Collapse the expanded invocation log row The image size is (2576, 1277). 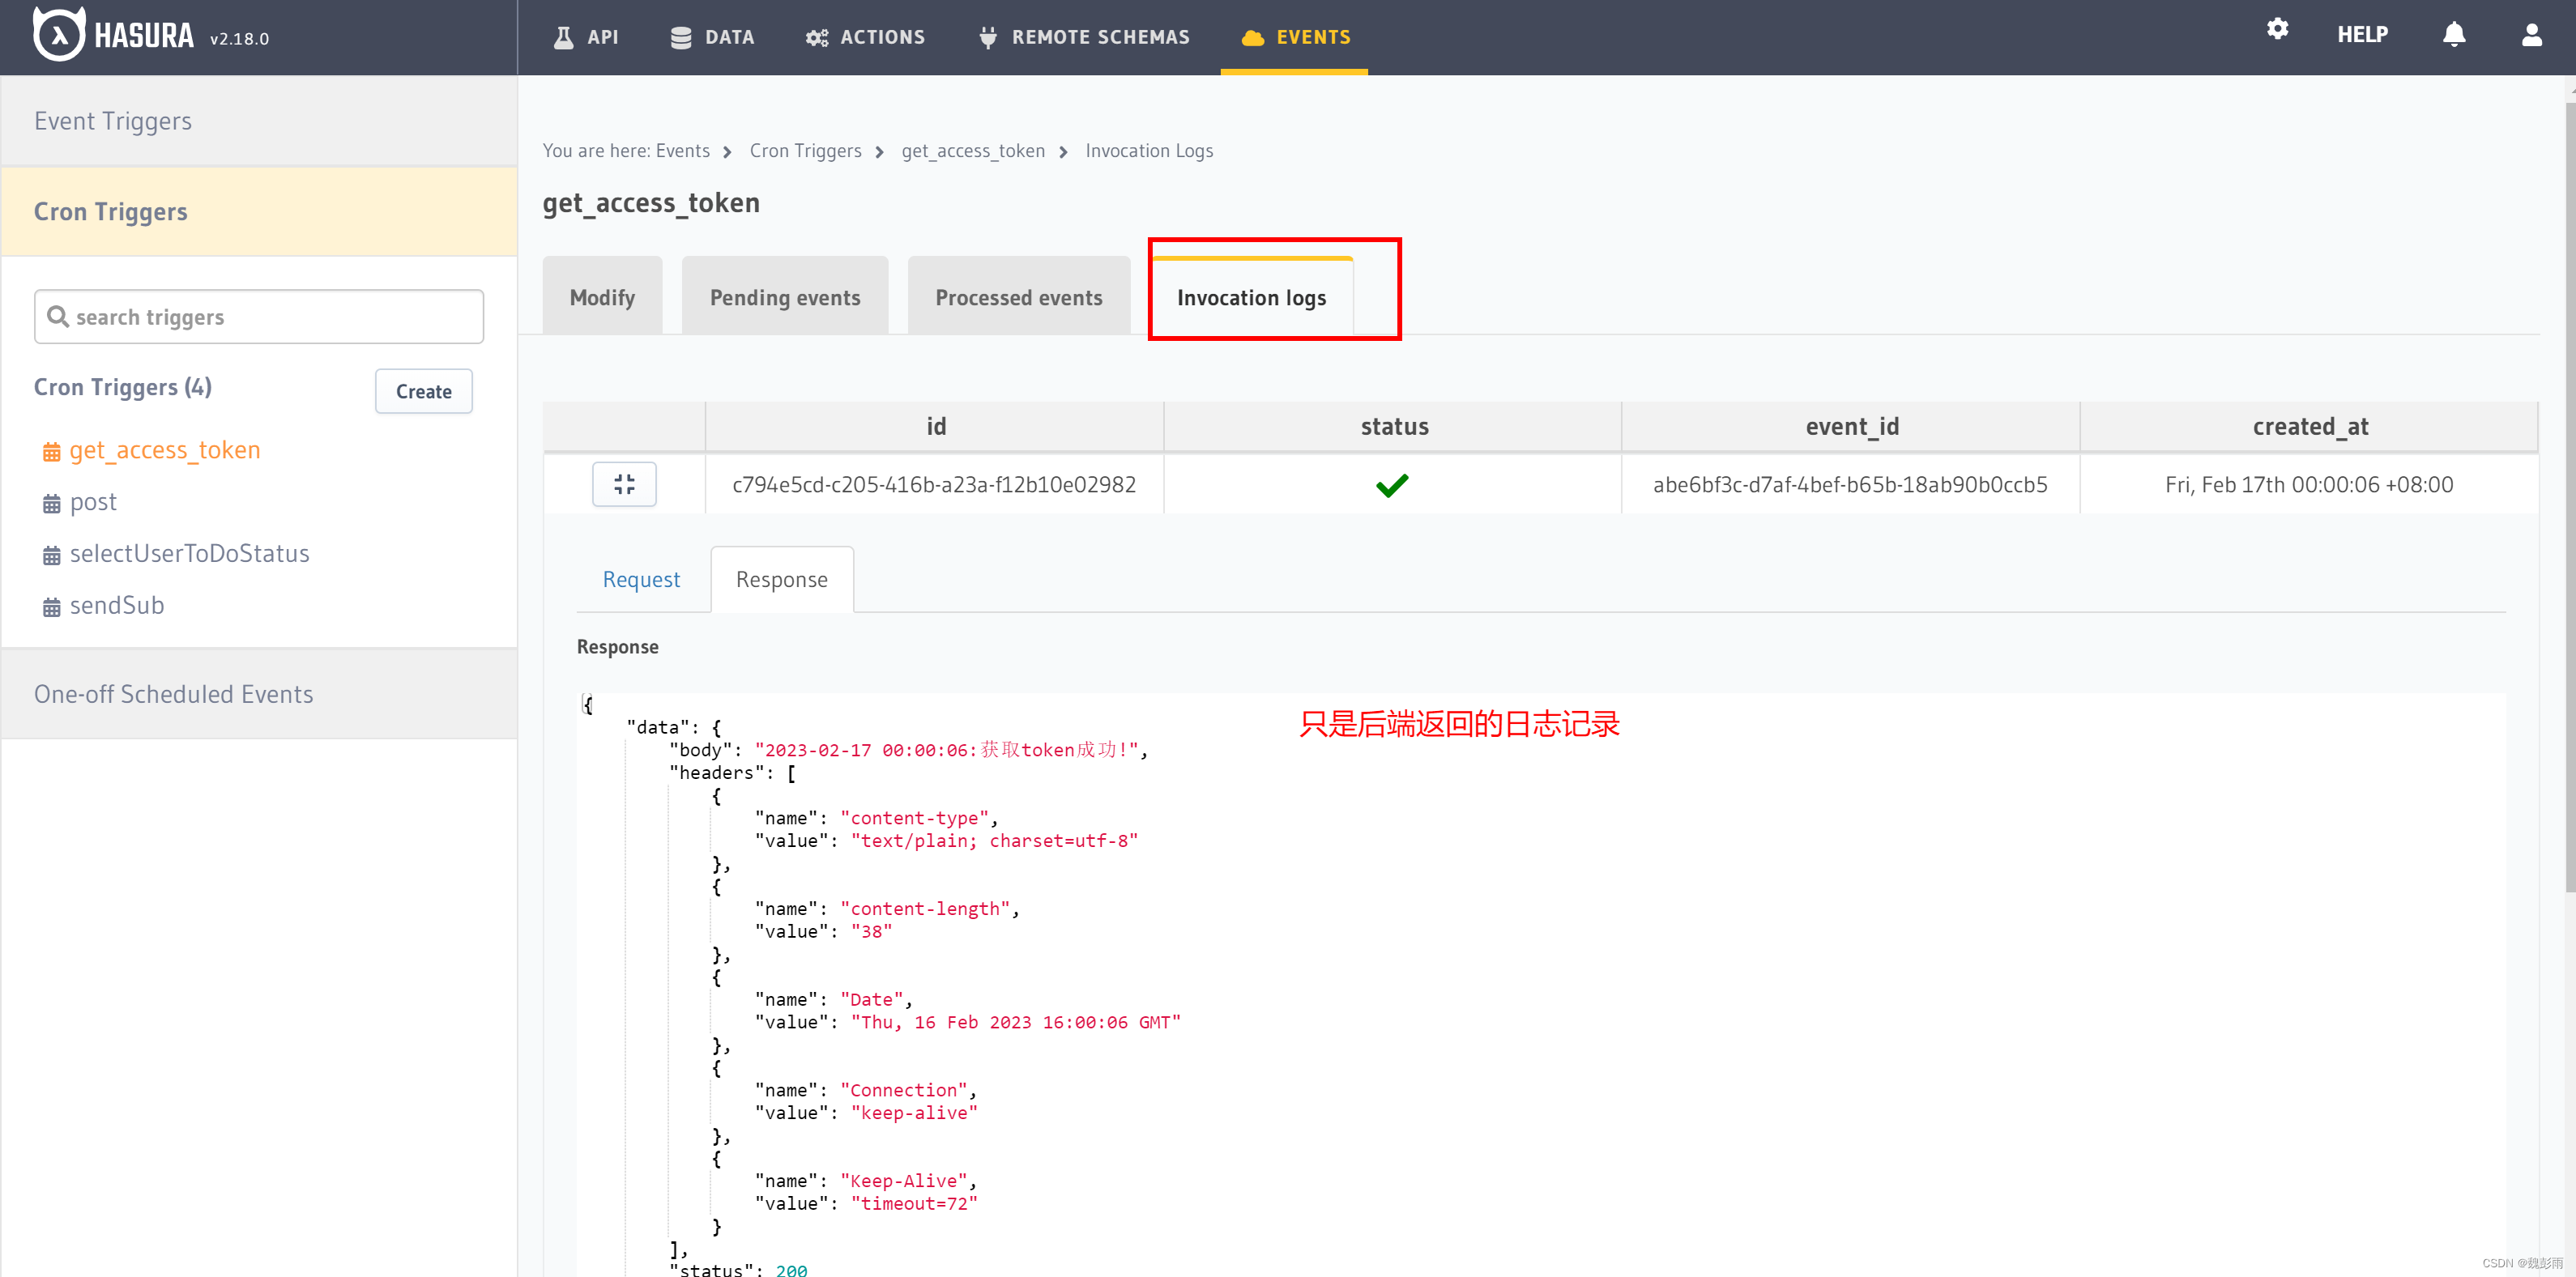624,484
